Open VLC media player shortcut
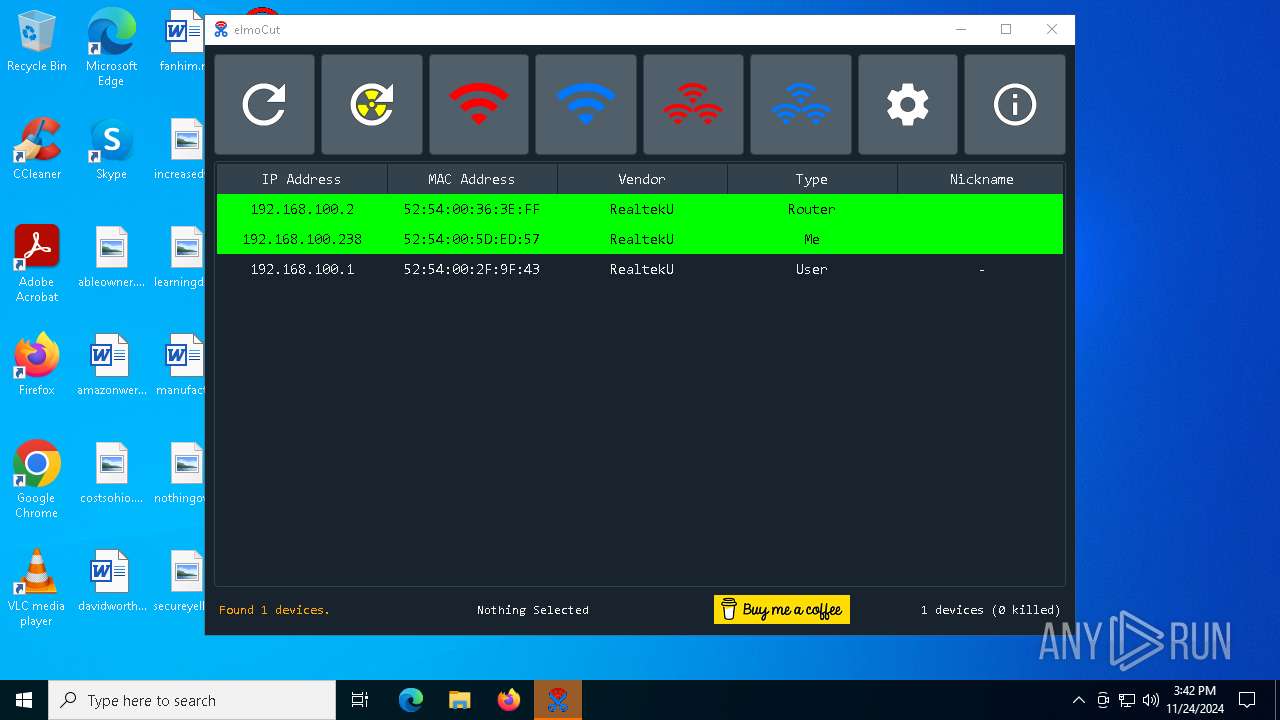 [x=37, y=587]
